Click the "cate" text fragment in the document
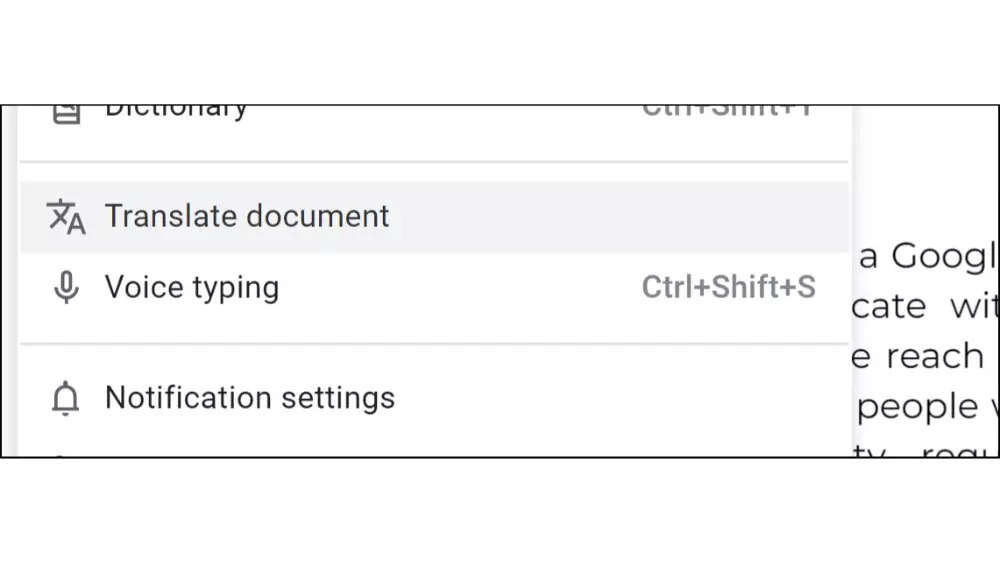Image resolution: width=1000 pixels, height=562 pixels. pos(889,307)
